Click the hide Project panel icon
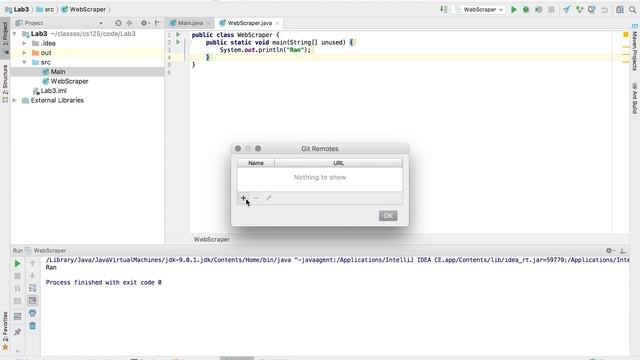This screenshot has height=360, width=640. (158, 23)
